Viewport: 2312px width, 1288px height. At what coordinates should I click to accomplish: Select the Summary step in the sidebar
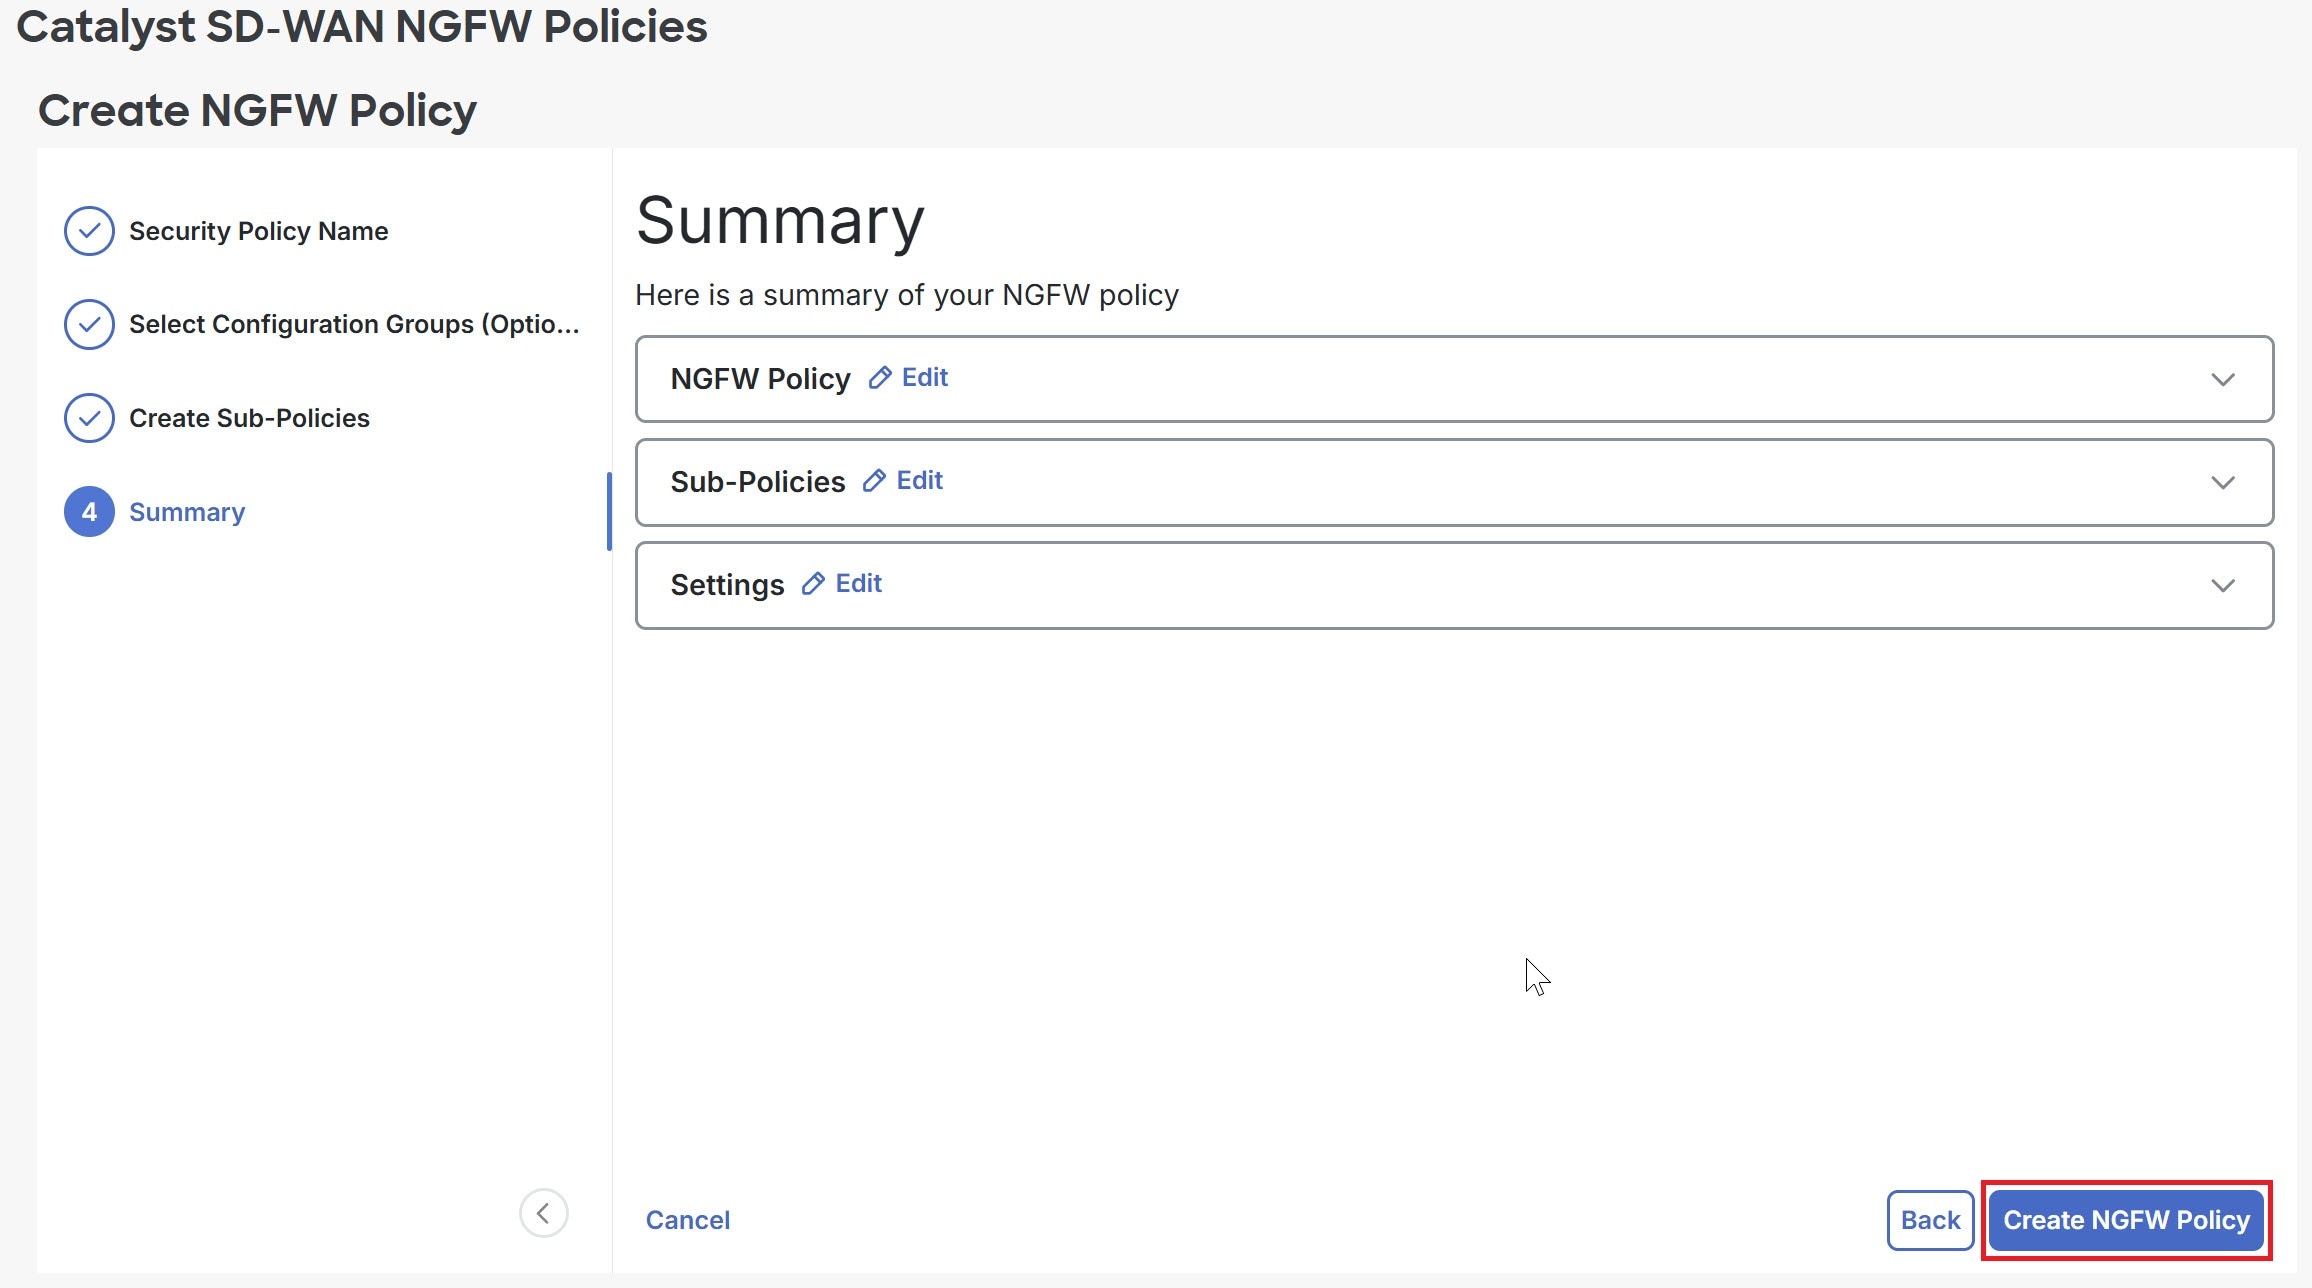(x=187, y=512)
